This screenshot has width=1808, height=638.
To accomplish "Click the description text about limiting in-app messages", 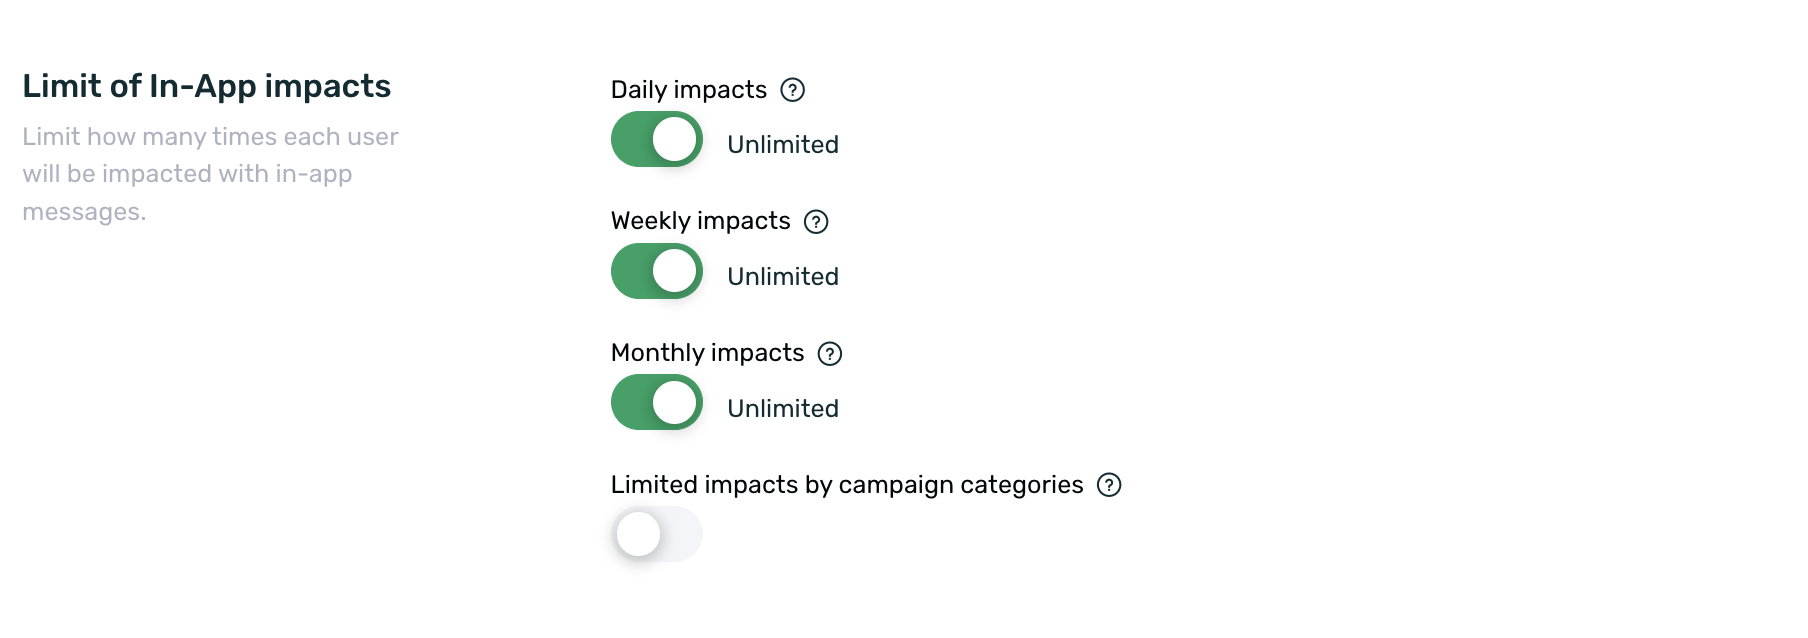I will click(x=210, y=174).
